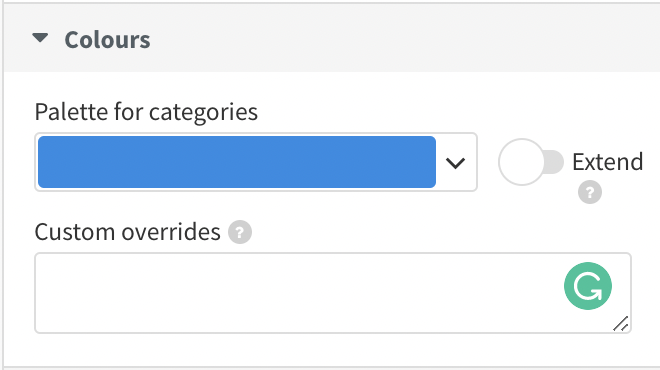This screenshot has width=660, height=370.
Task: Click the textarea resize handle icon
Action: pos(621,324)
